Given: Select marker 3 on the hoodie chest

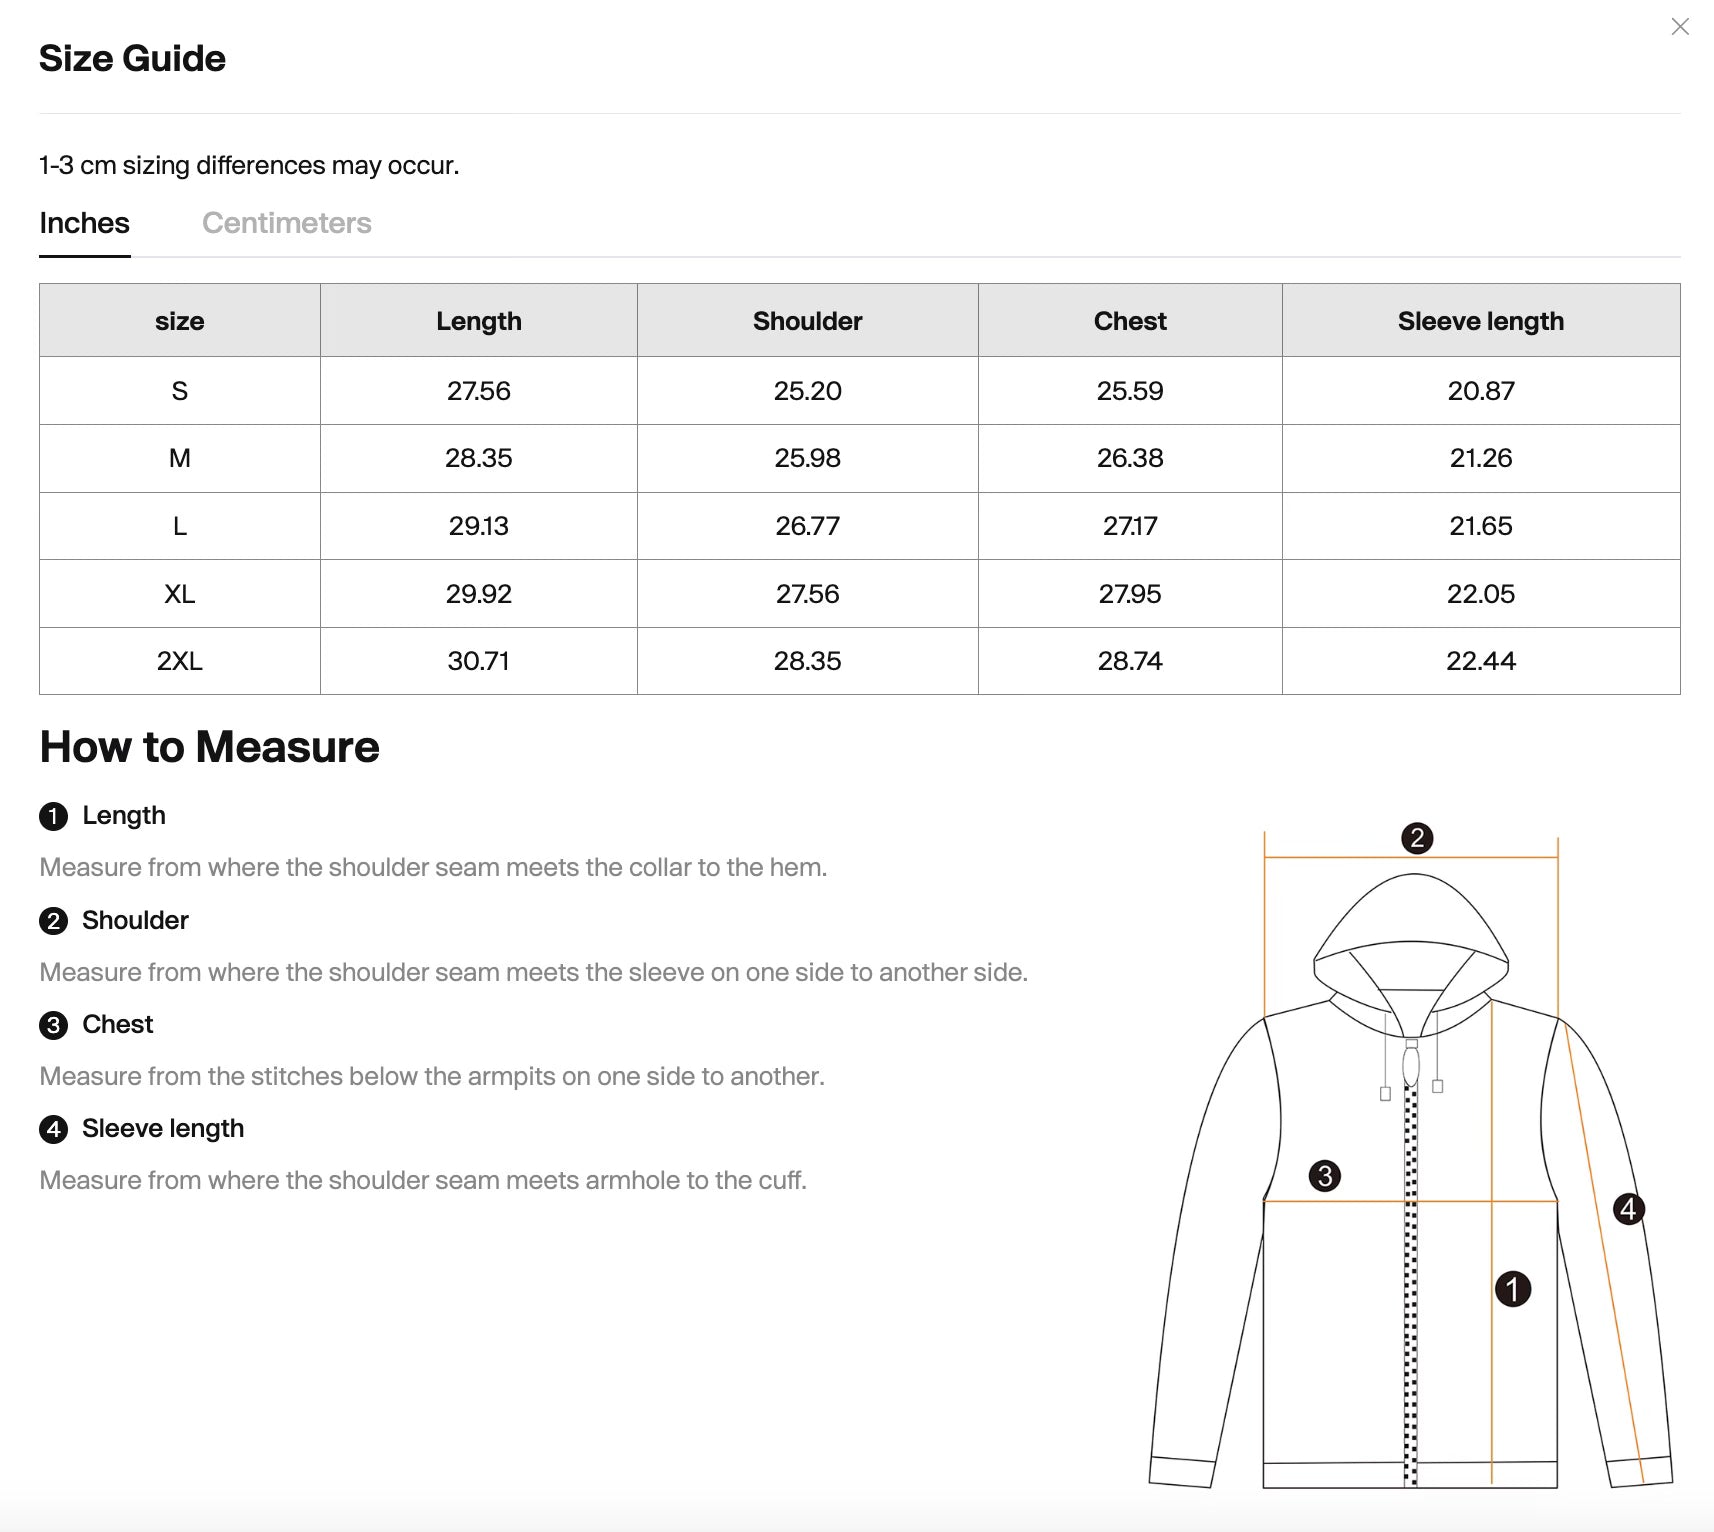Looking at the screenshot, I should [1325, 1178].
